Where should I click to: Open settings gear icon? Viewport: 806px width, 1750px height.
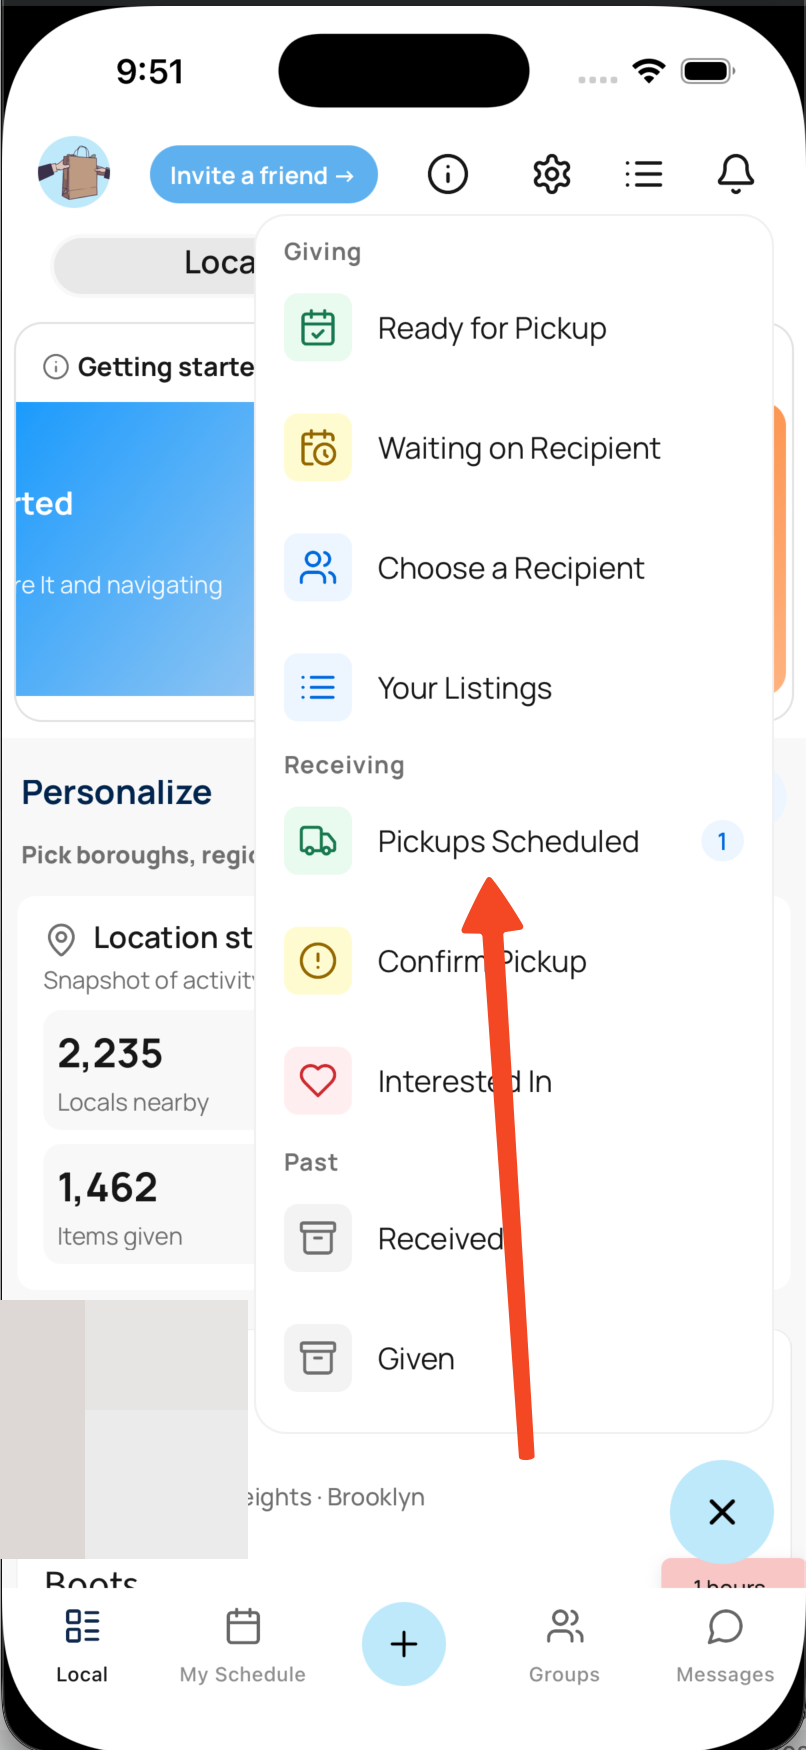(551, 175)
